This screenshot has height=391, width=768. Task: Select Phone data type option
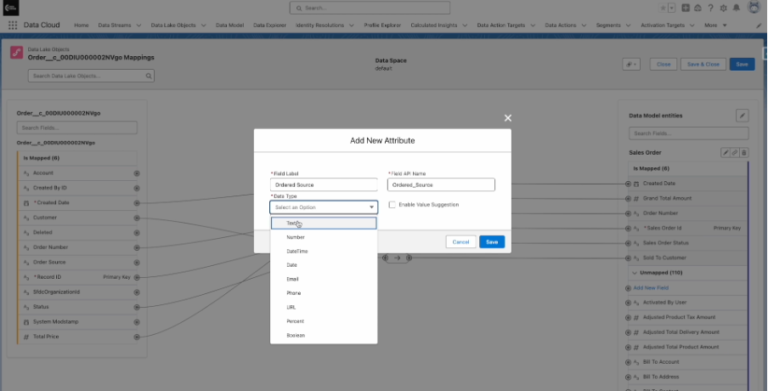pos(324,293)
